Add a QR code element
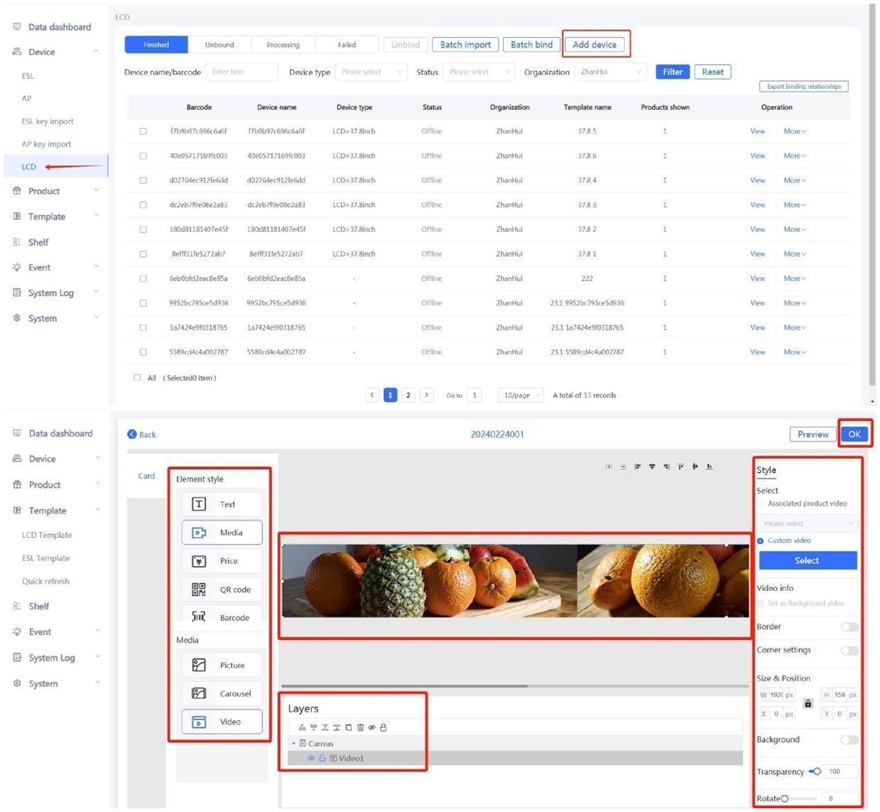 [221, 590]
